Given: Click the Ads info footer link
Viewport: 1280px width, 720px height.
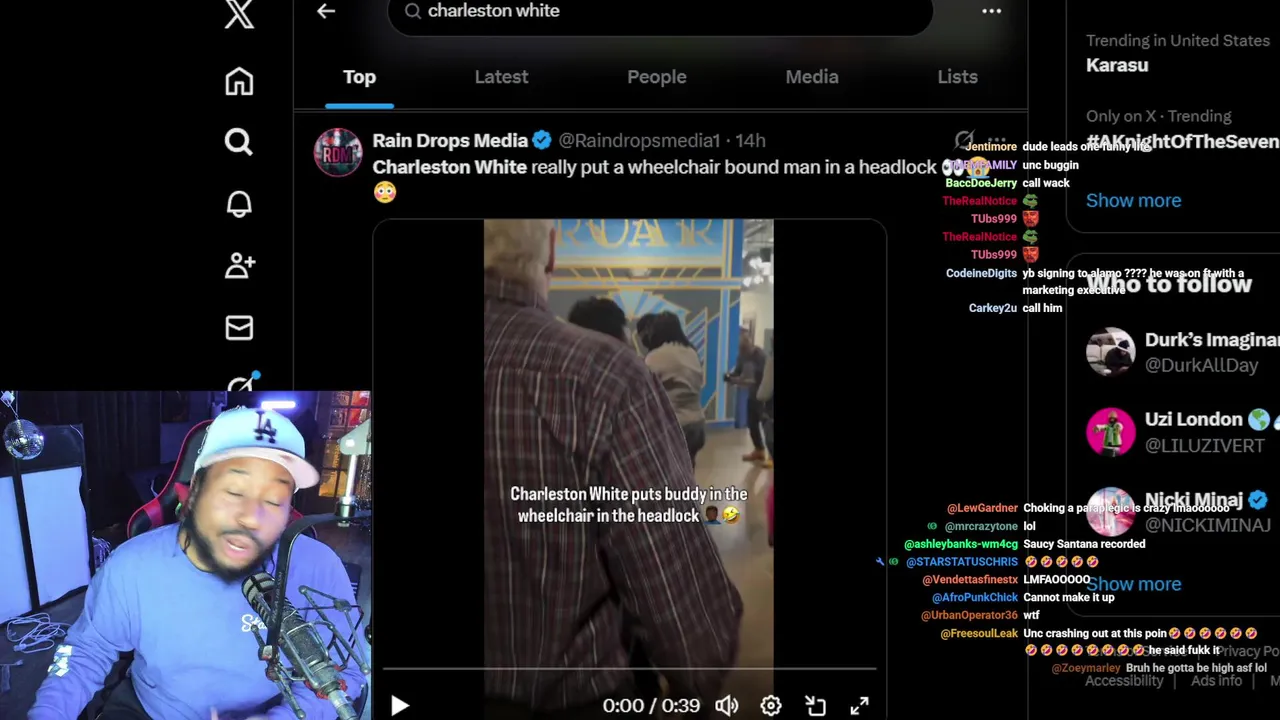Looking at the screenshot, I should [x=1217, y=681].
